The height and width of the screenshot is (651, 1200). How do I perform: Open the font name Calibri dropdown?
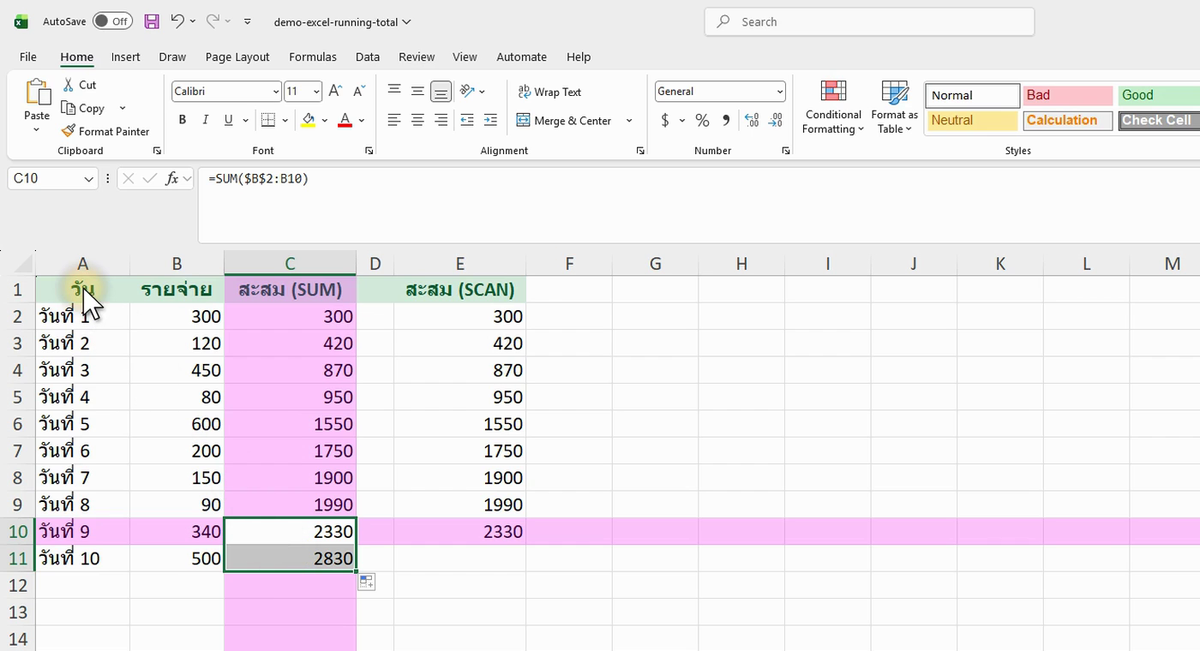(276, 91)
